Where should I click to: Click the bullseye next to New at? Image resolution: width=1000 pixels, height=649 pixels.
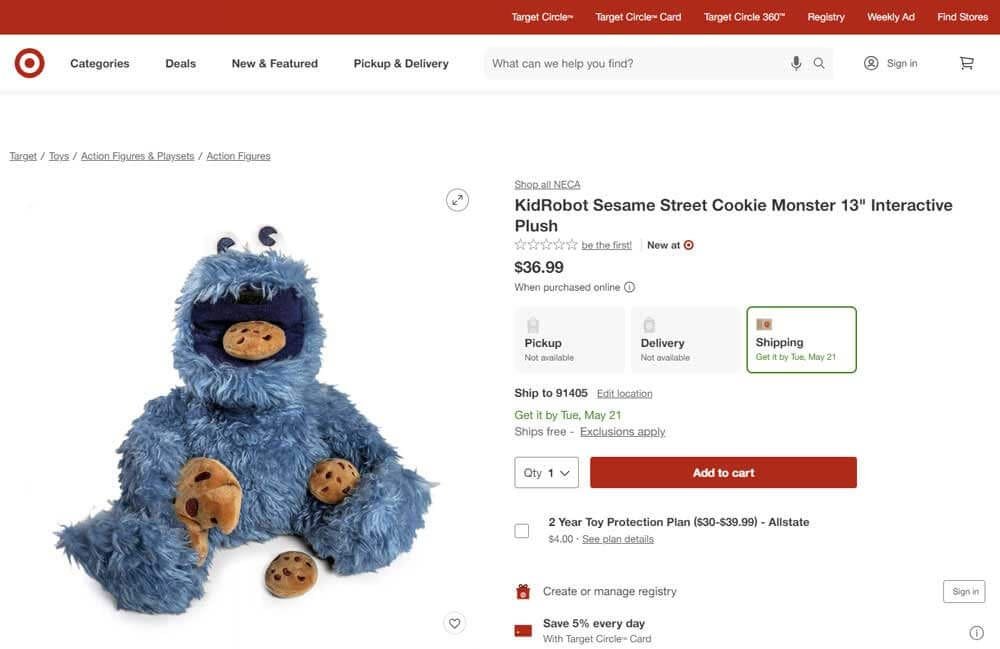pyautogui.click(x=690, y=244)
